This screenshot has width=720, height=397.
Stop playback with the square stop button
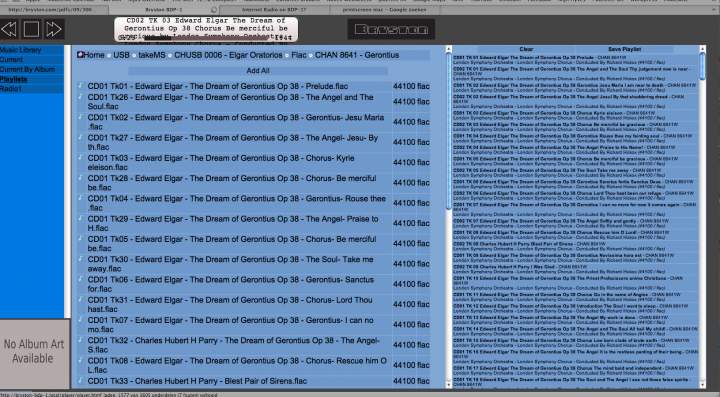tap(31, 29)
